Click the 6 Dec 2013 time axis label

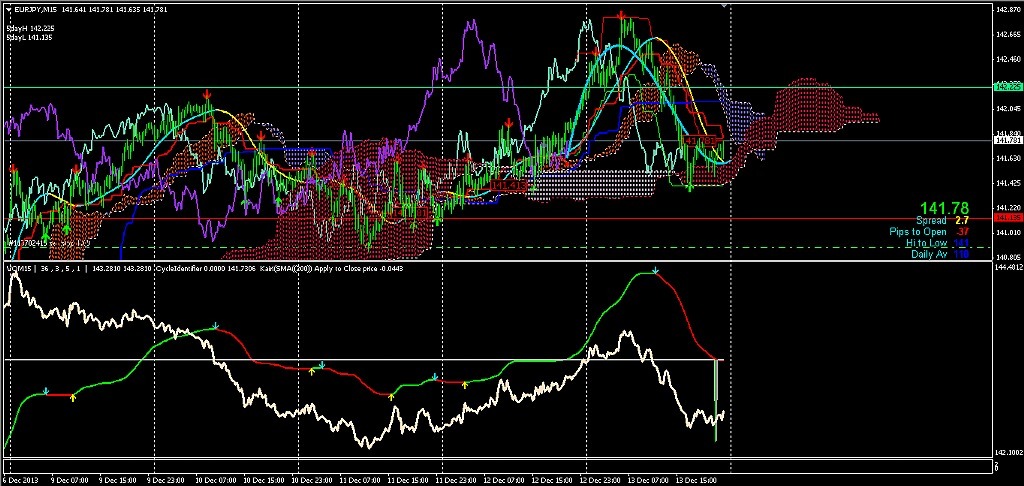point(20,480)
